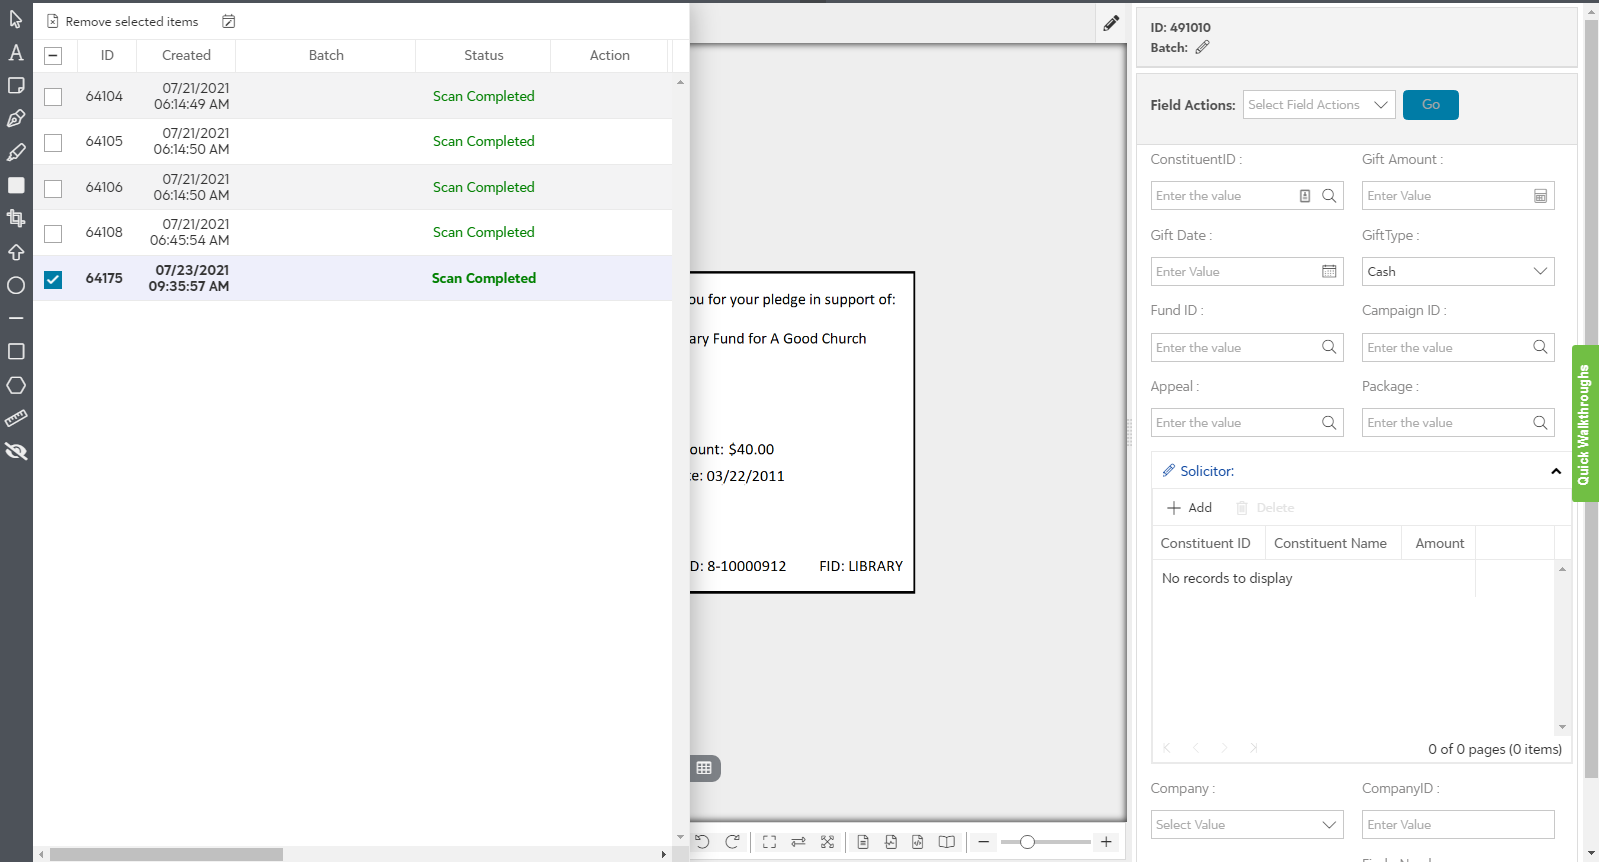Click Remove selected items
1599x862 pixels.
pyautogui.click(x=123, y=22)
